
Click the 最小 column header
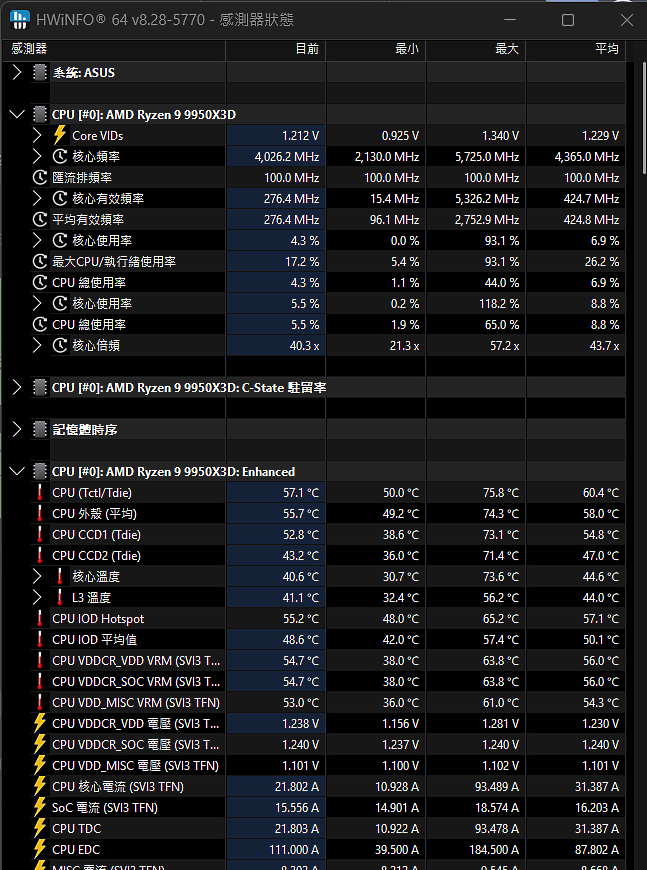pyautogui.click(x=376, y=49)
